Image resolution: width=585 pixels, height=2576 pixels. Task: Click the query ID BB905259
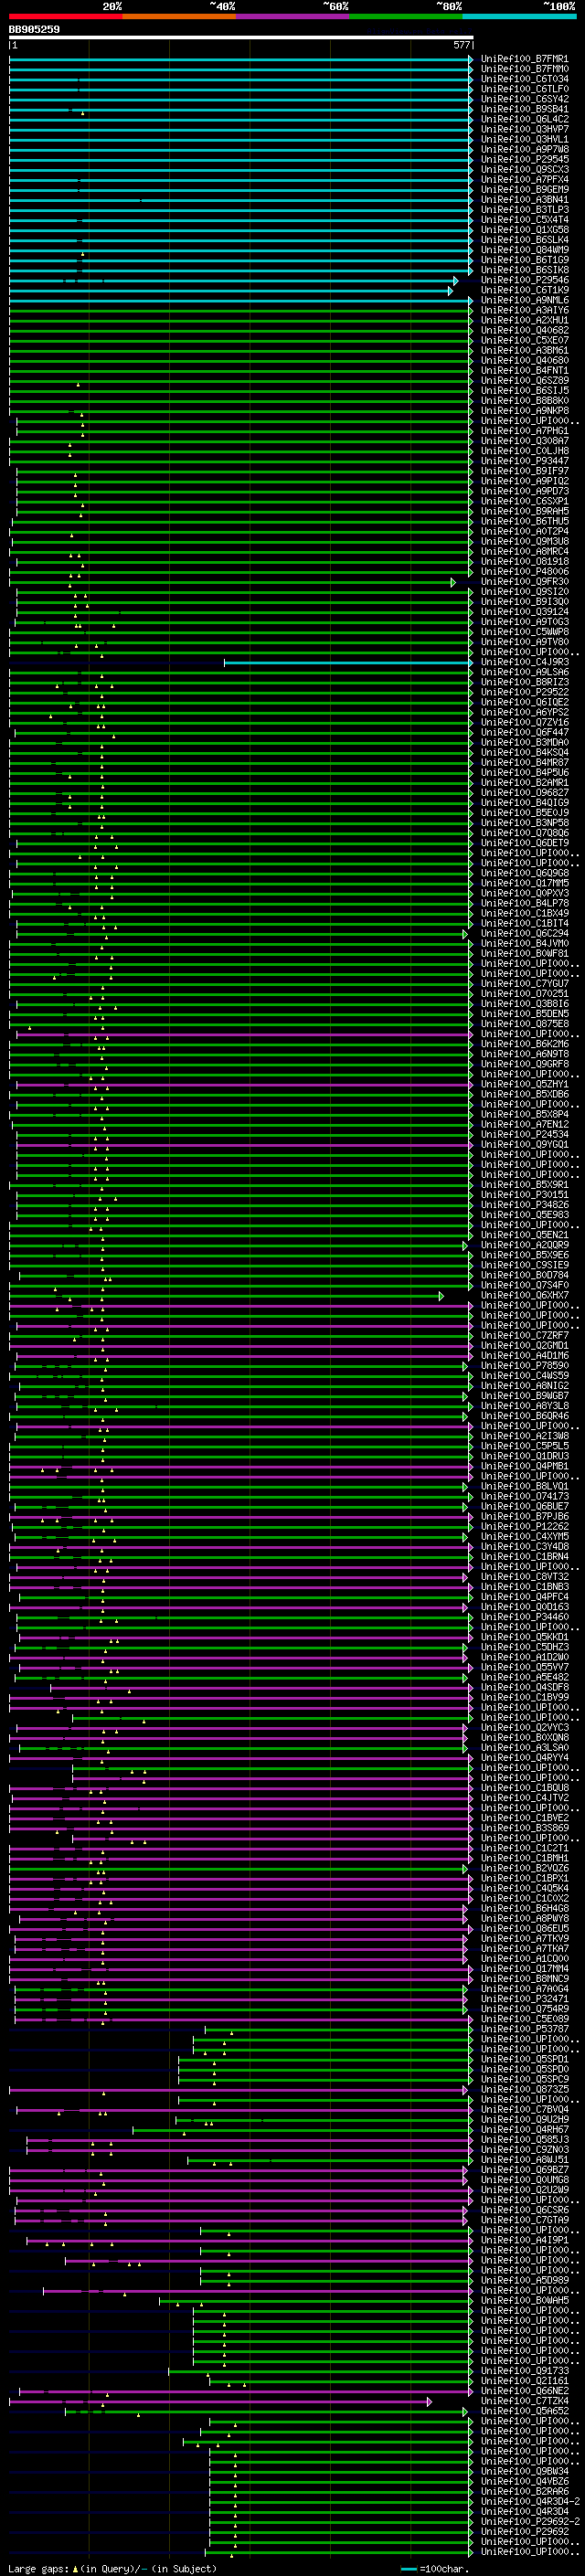(34, 30)
